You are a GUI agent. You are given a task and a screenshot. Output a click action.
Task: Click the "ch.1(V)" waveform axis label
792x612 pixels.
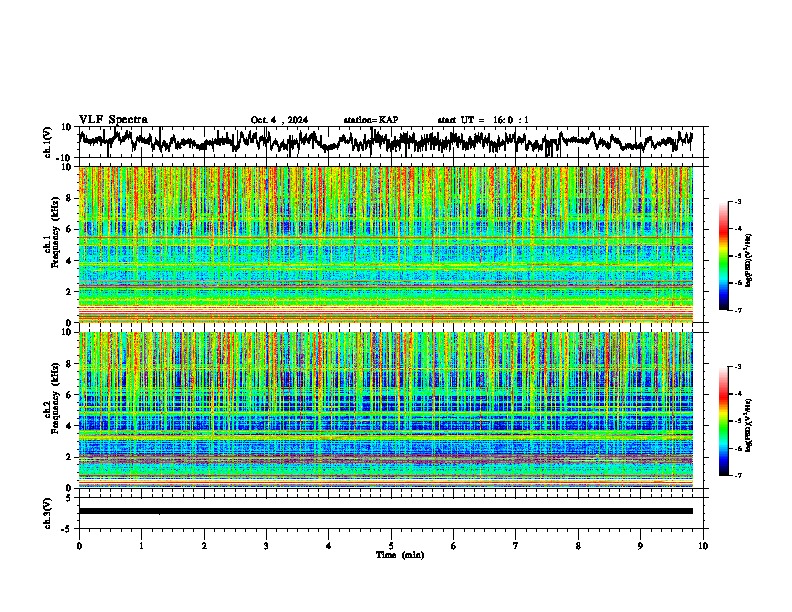47,142
